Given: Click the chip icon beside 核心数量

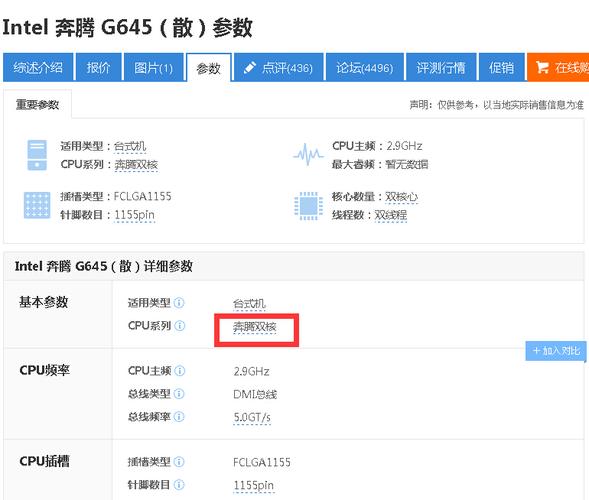Looking at the screenshot, I should coord(308,205).
